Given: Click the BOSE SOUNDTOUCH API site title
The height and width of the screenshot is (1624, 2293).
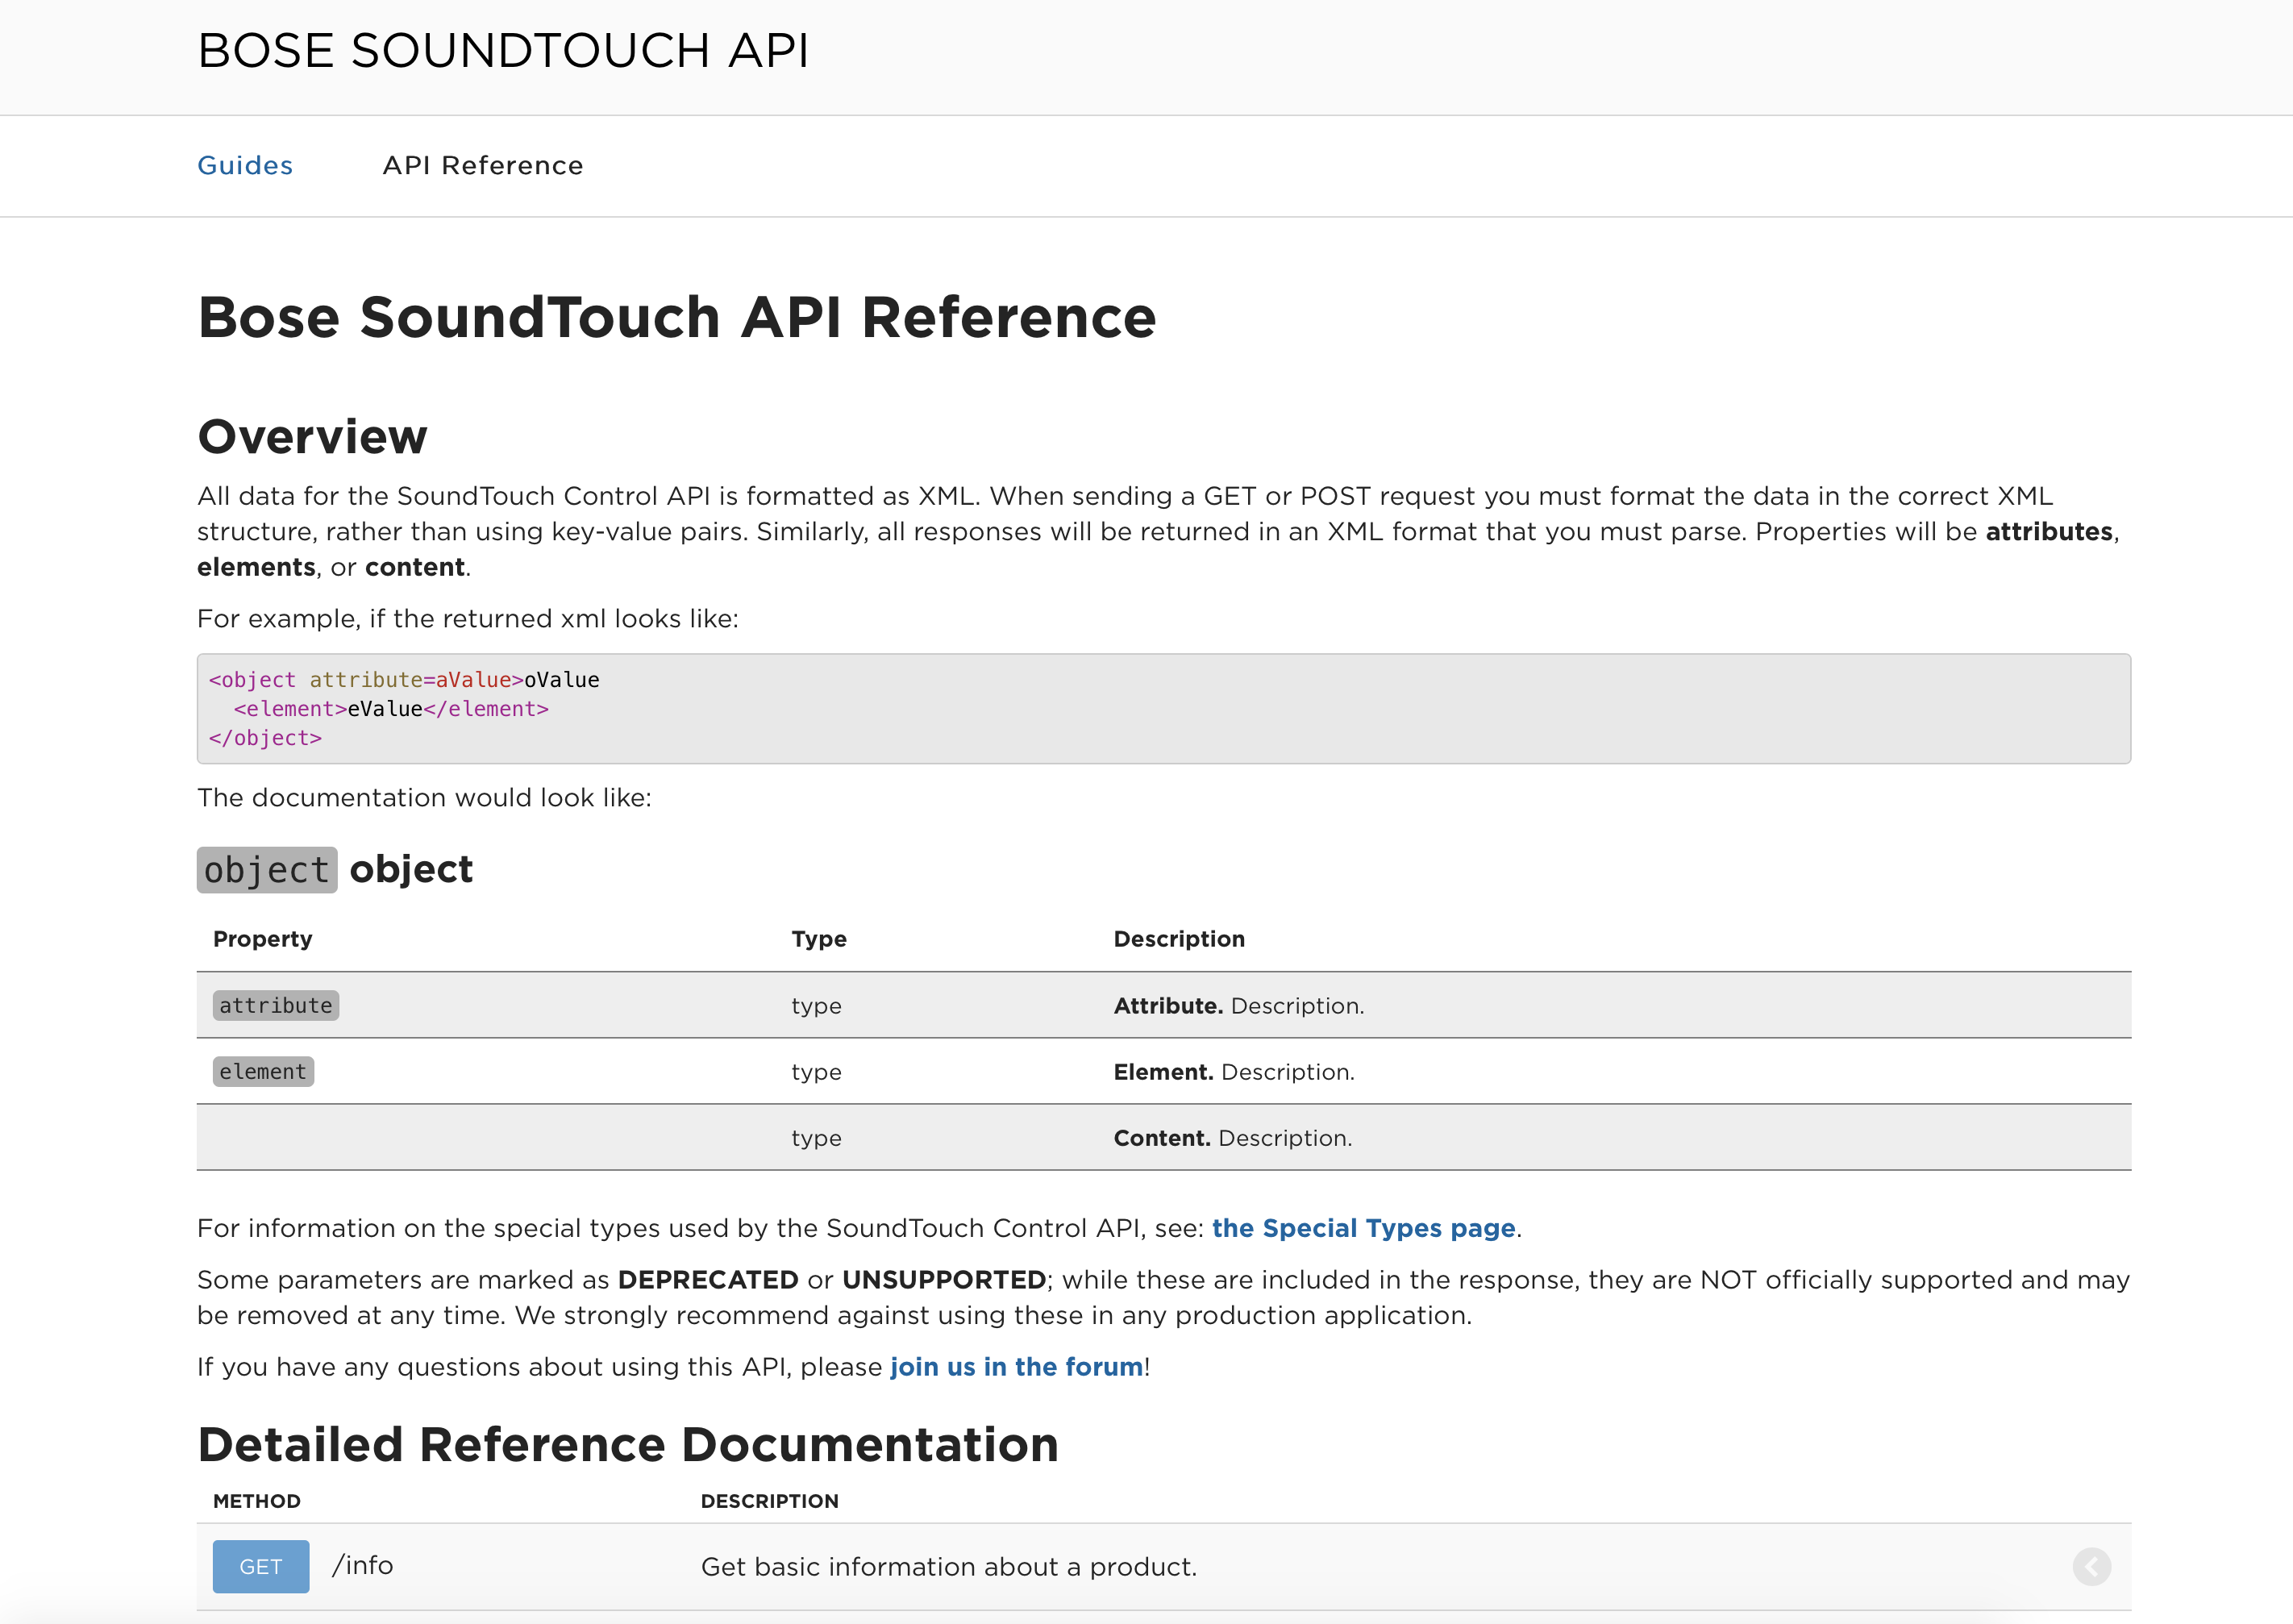Looking at the screenshot, I should 503,50.
